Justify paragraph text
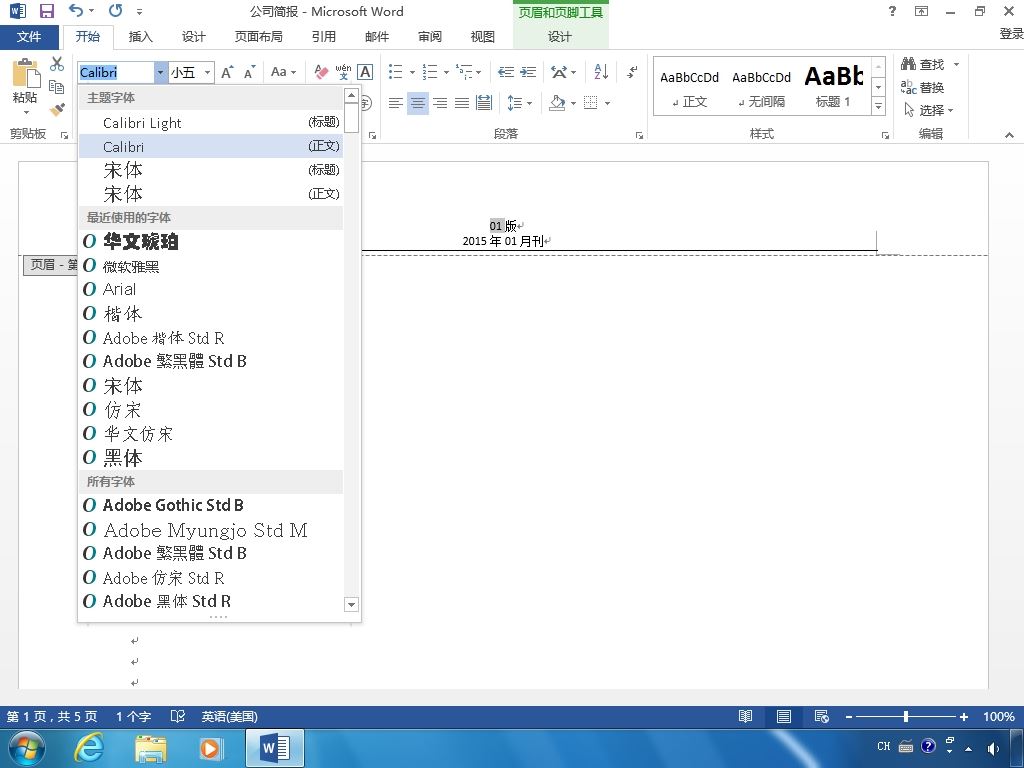This screenshot has width=1024, height=768. coord(462,103)
